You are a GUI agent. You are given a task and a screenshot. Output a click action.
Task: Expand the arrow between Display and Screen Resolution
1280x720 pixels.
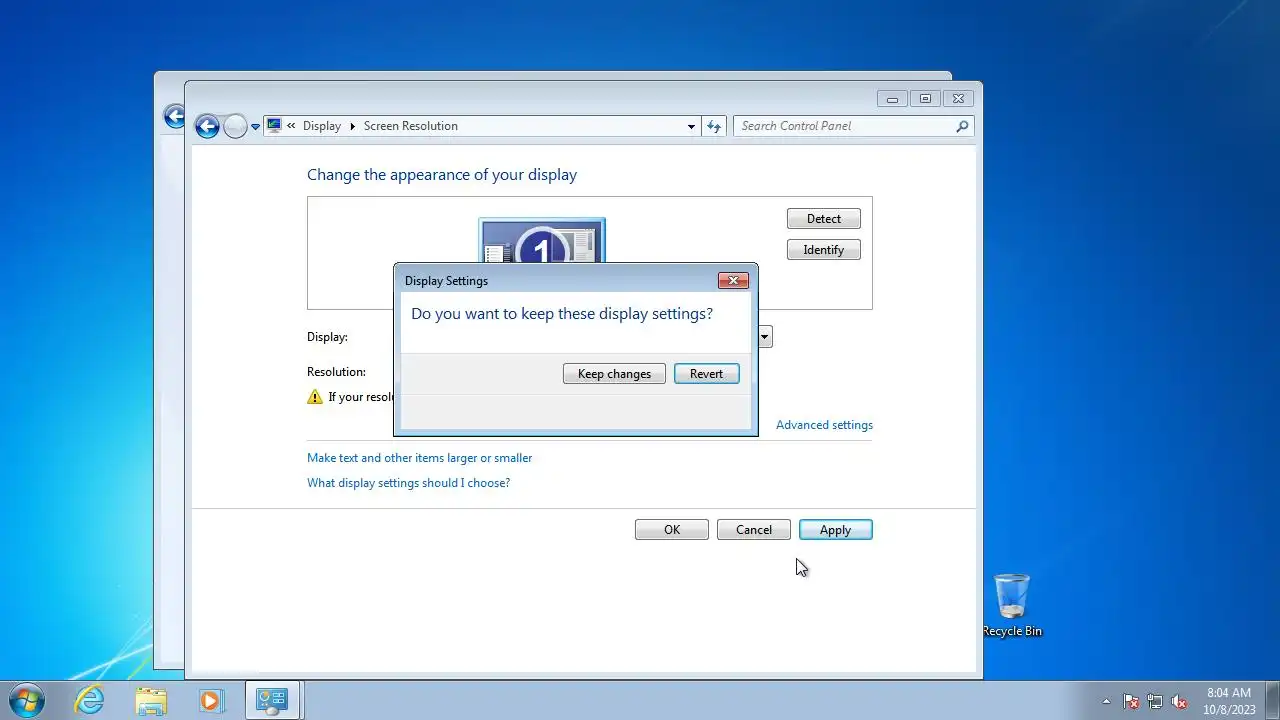pos(352,126)
